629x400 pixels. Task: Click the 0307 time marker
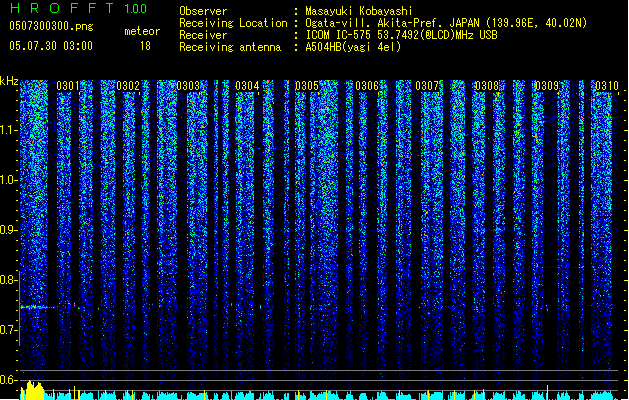click(427, 86)
